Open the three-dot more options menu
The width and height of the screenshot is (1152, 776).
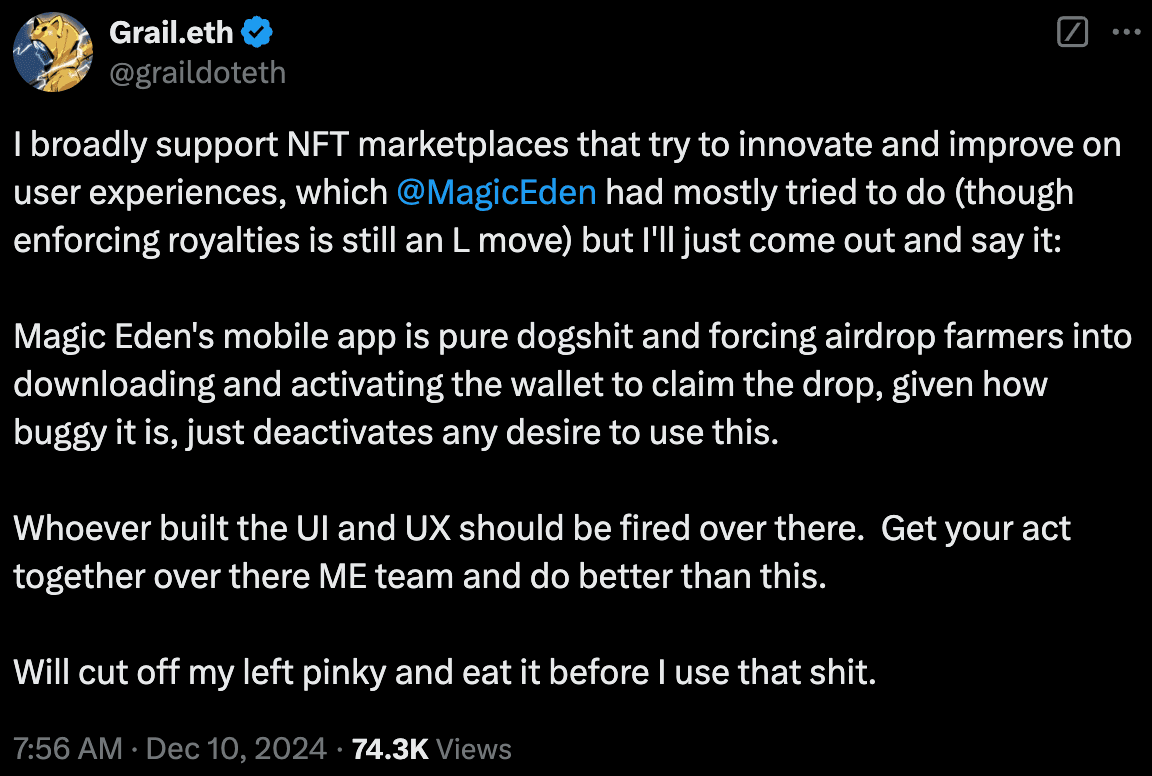(x=1126, y=32)
